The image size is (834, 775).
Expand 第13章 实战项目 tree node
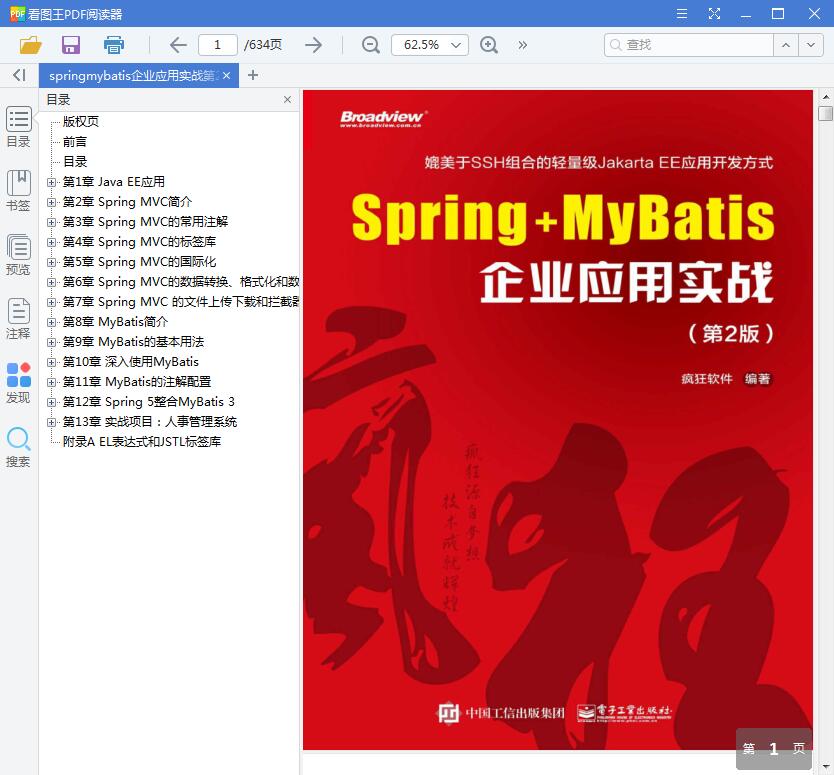[x=51, y=422]
